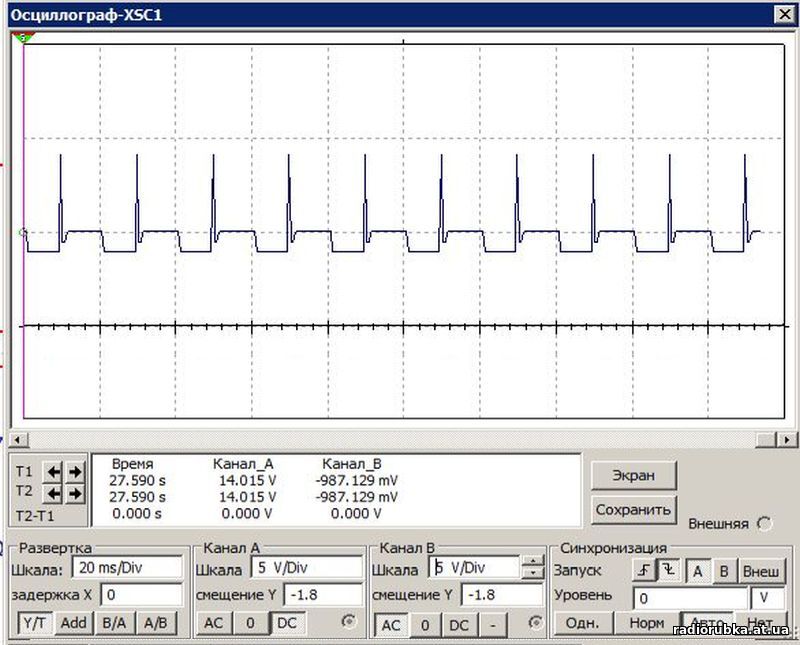Select Авто trigger mode

[707, 624]
